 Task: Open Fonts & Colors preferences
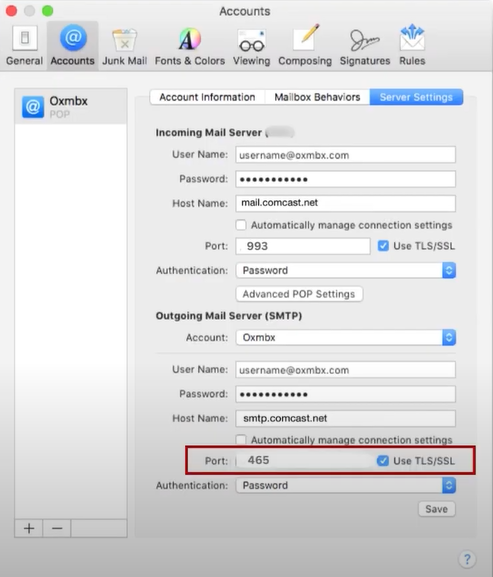(189, 46)
